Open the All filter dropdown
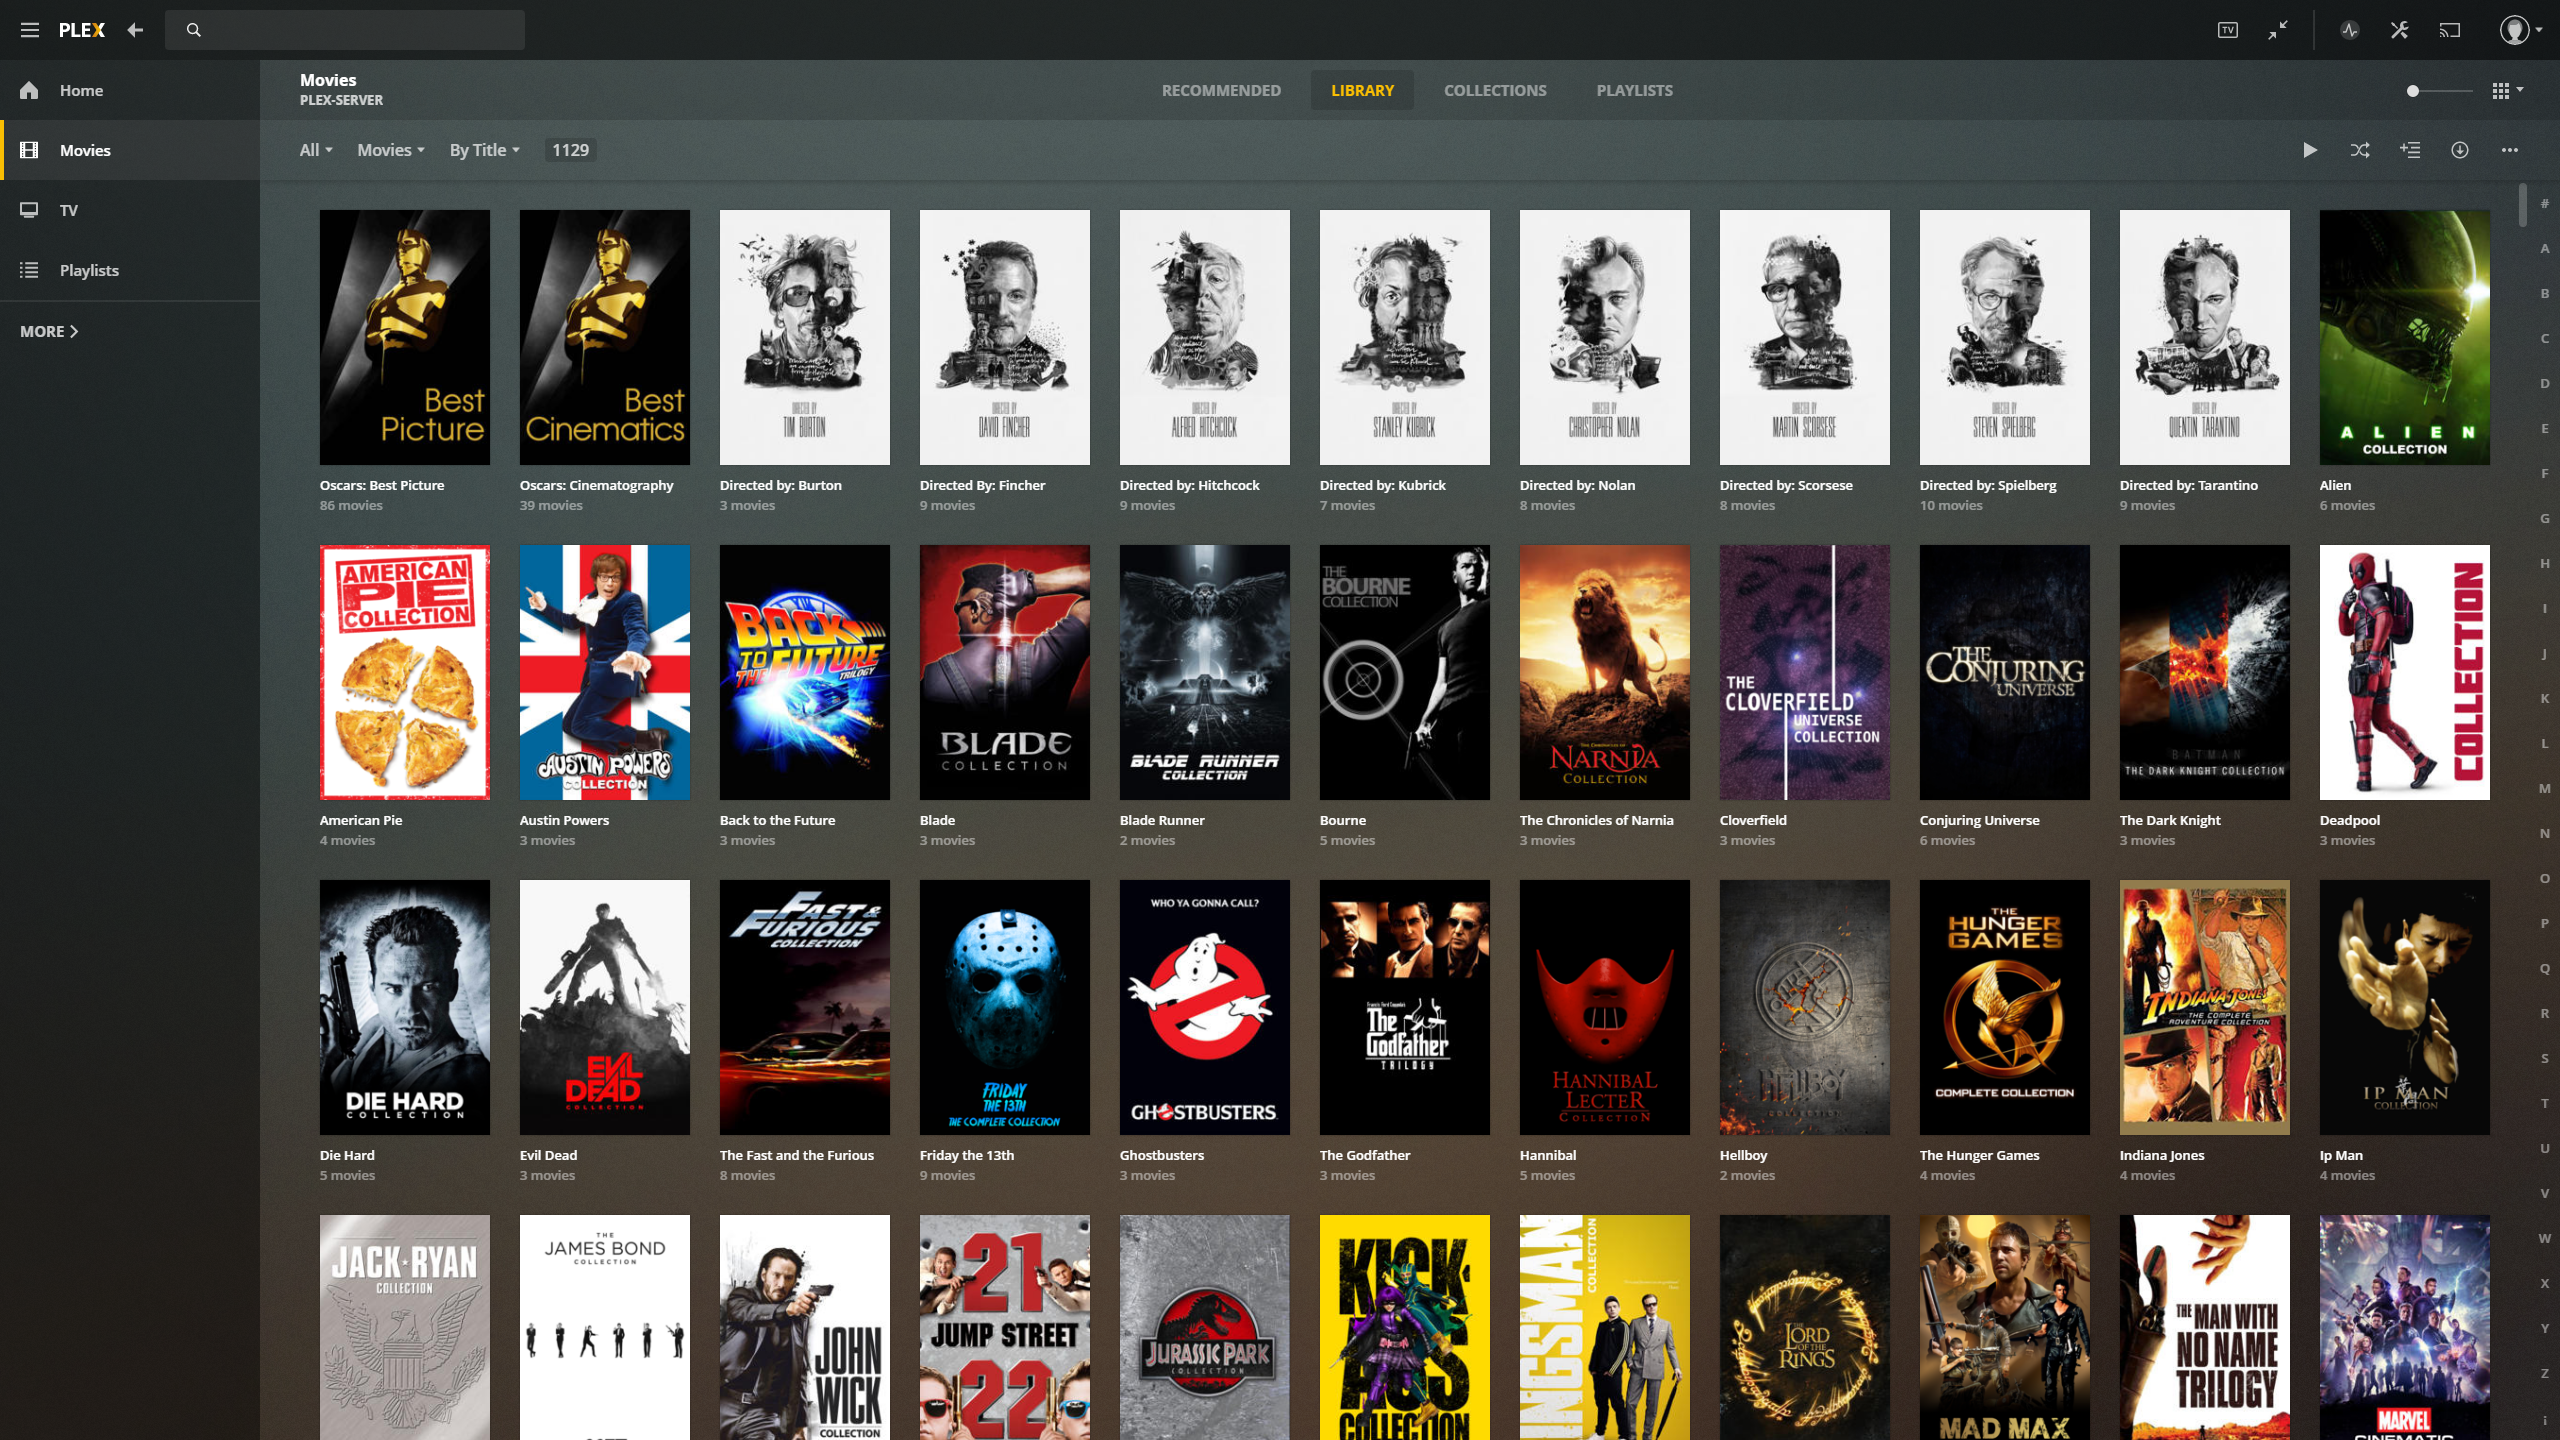The width and height of the screenshot is (2560, 1440). pyautogui.click(x=316, y=150)
